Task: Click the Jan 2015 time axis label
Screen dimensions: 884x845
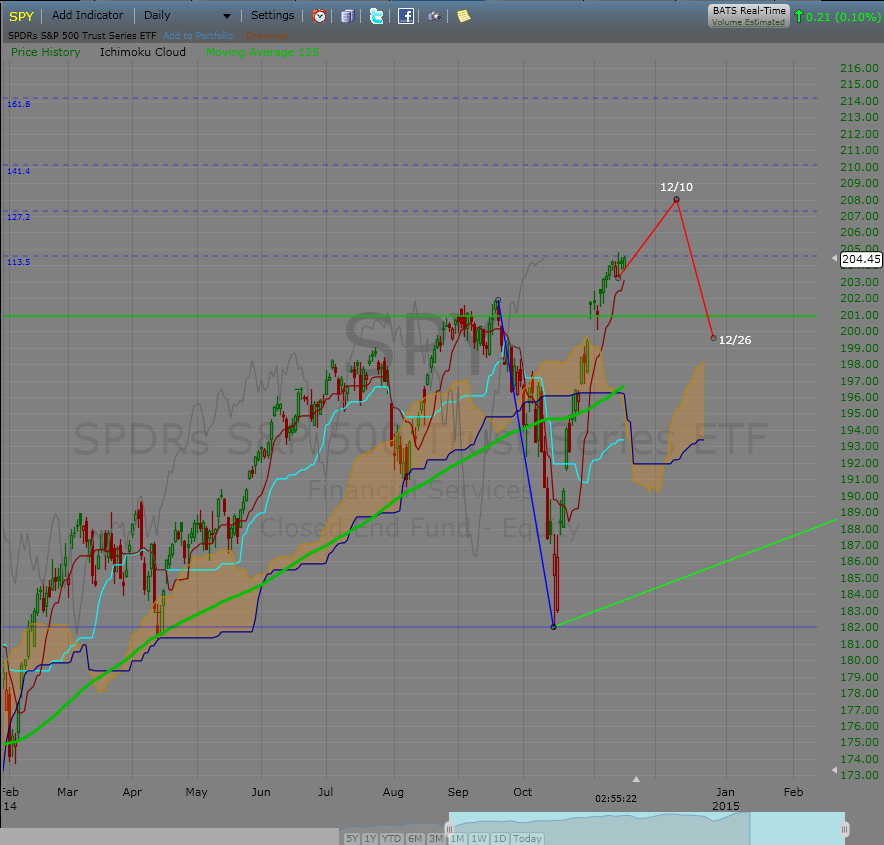Action: 726,799
